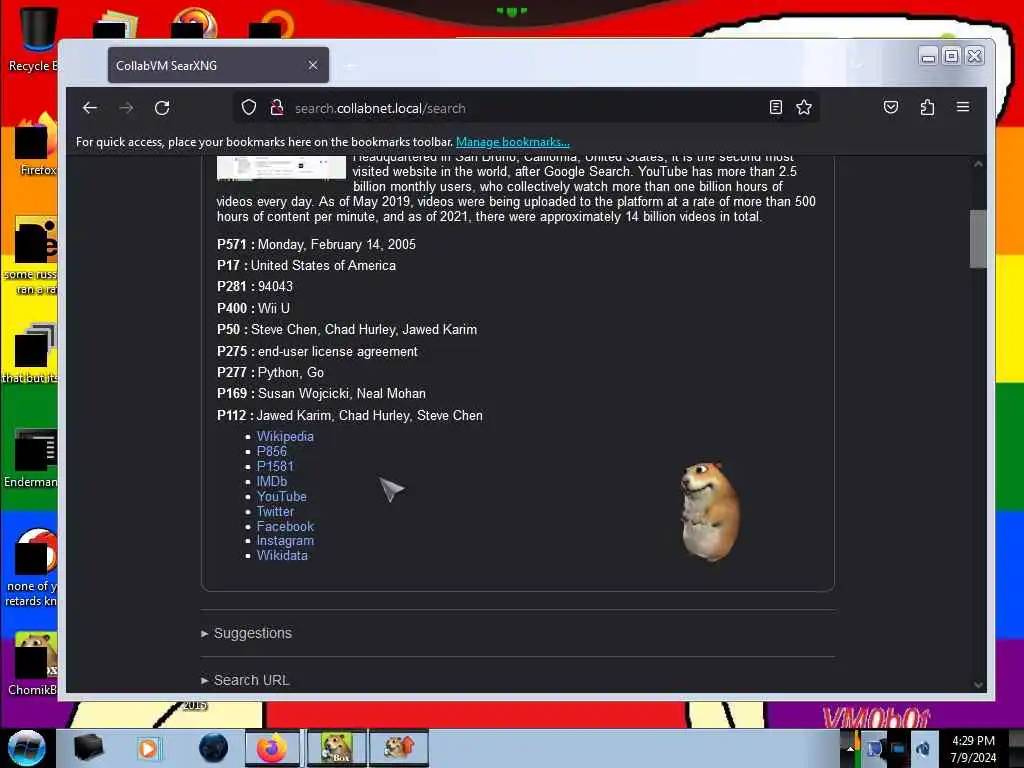Viewport: 1024px width, 768px height.
Task: Click the network tray icon
Action: (x=898, y=748)
